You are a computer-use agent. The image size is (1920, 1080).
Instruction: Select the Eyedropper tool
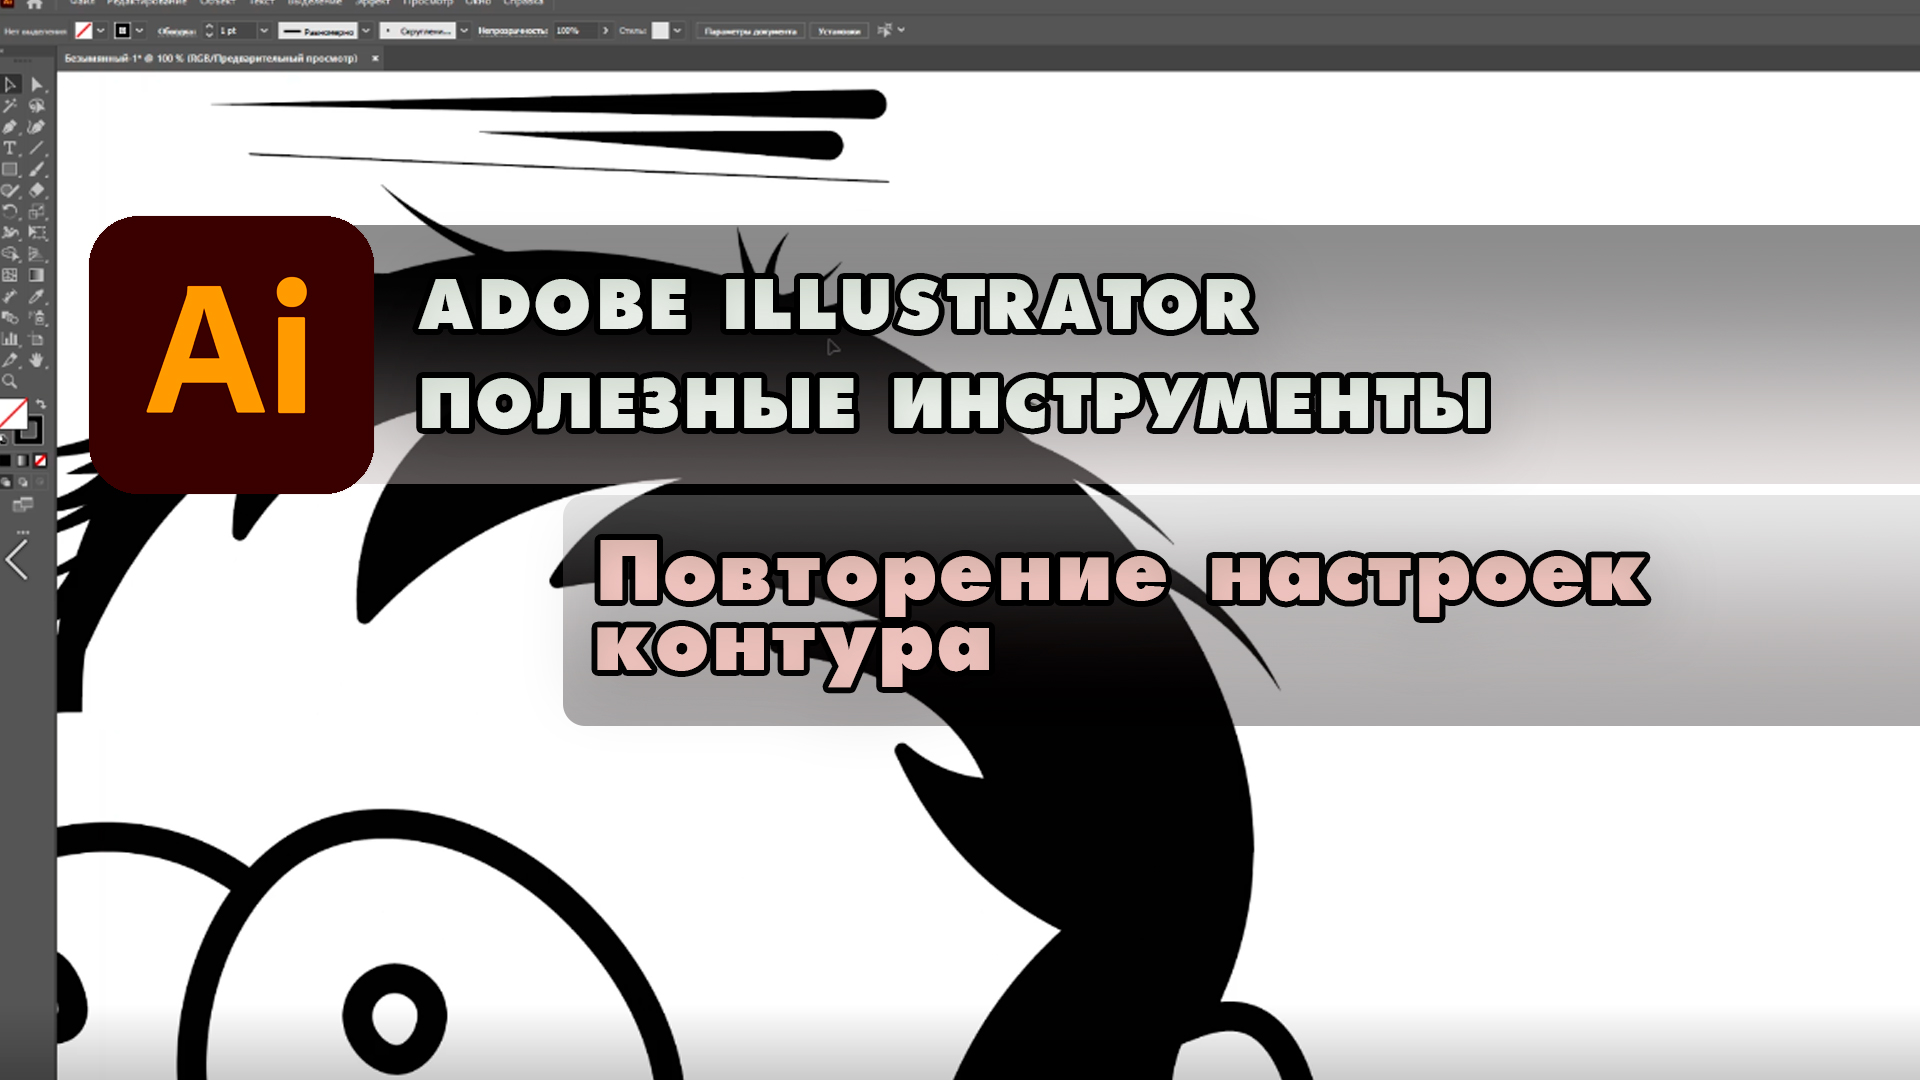click(x=37, y=296)
